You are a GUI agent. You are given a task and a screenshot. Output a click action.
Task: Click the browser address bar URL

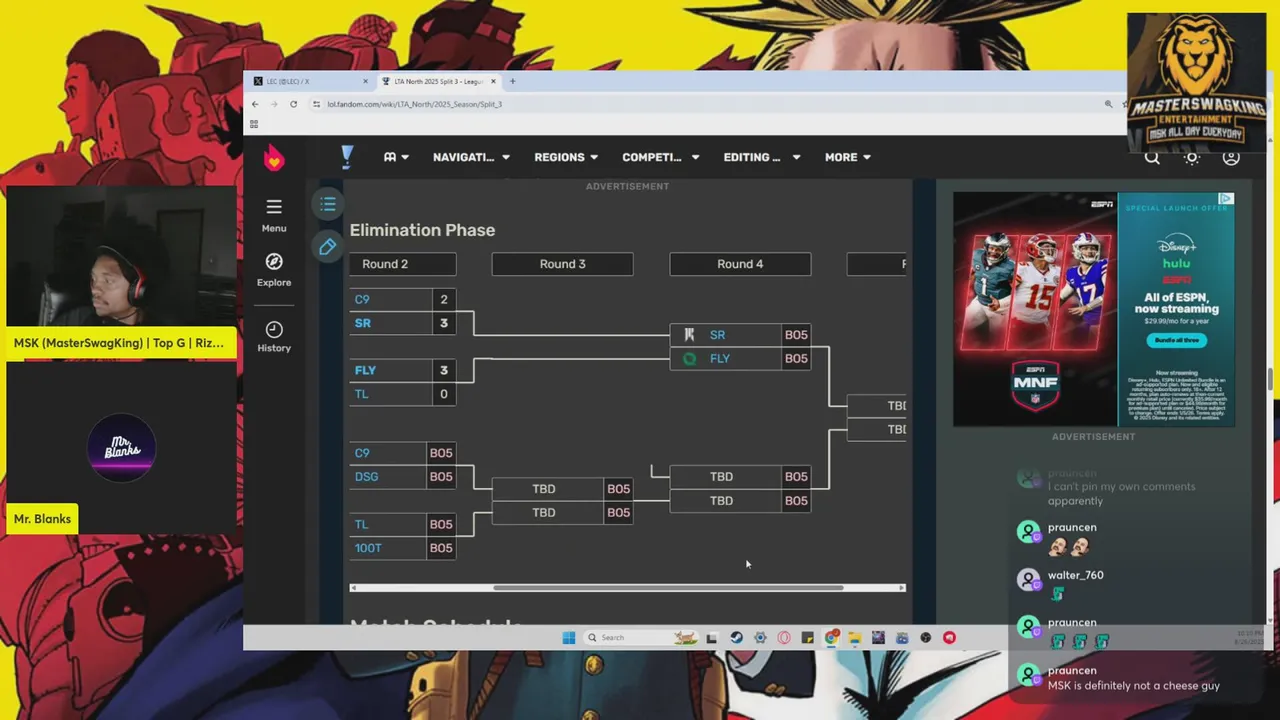click(415, 104)
